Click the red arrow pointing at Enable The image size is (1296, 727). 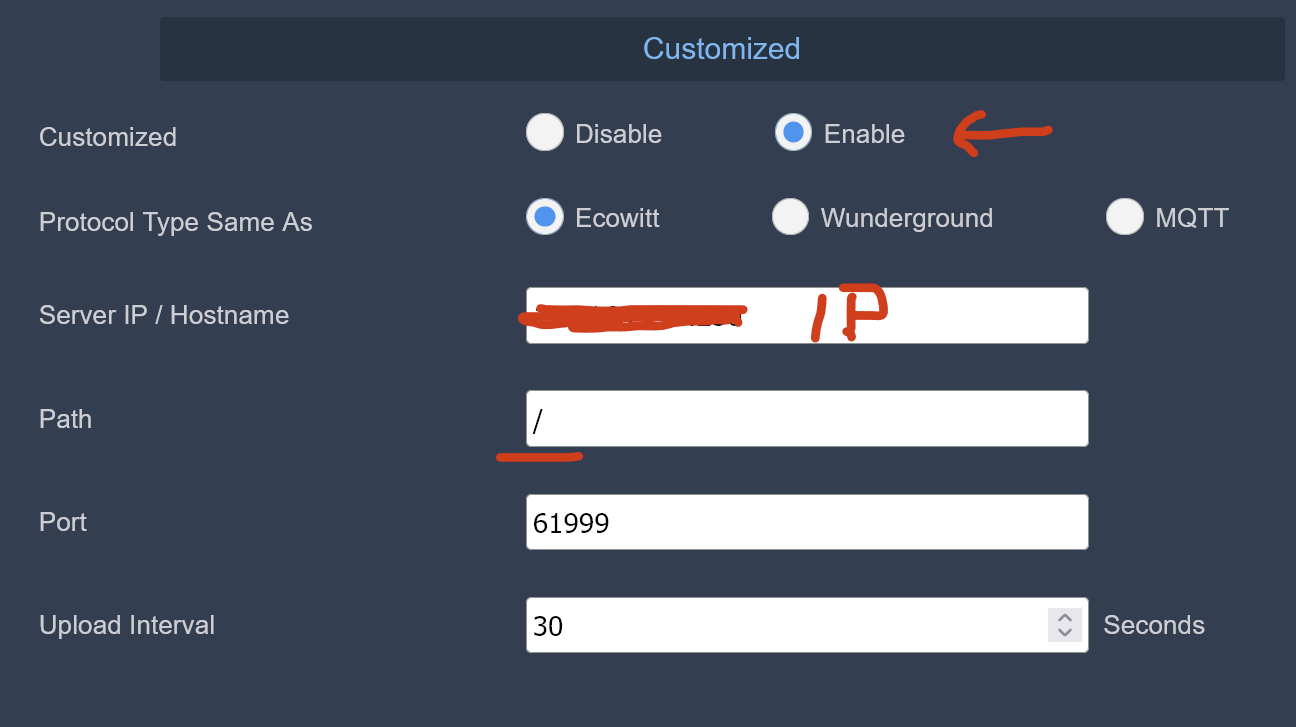(1002, 134)
